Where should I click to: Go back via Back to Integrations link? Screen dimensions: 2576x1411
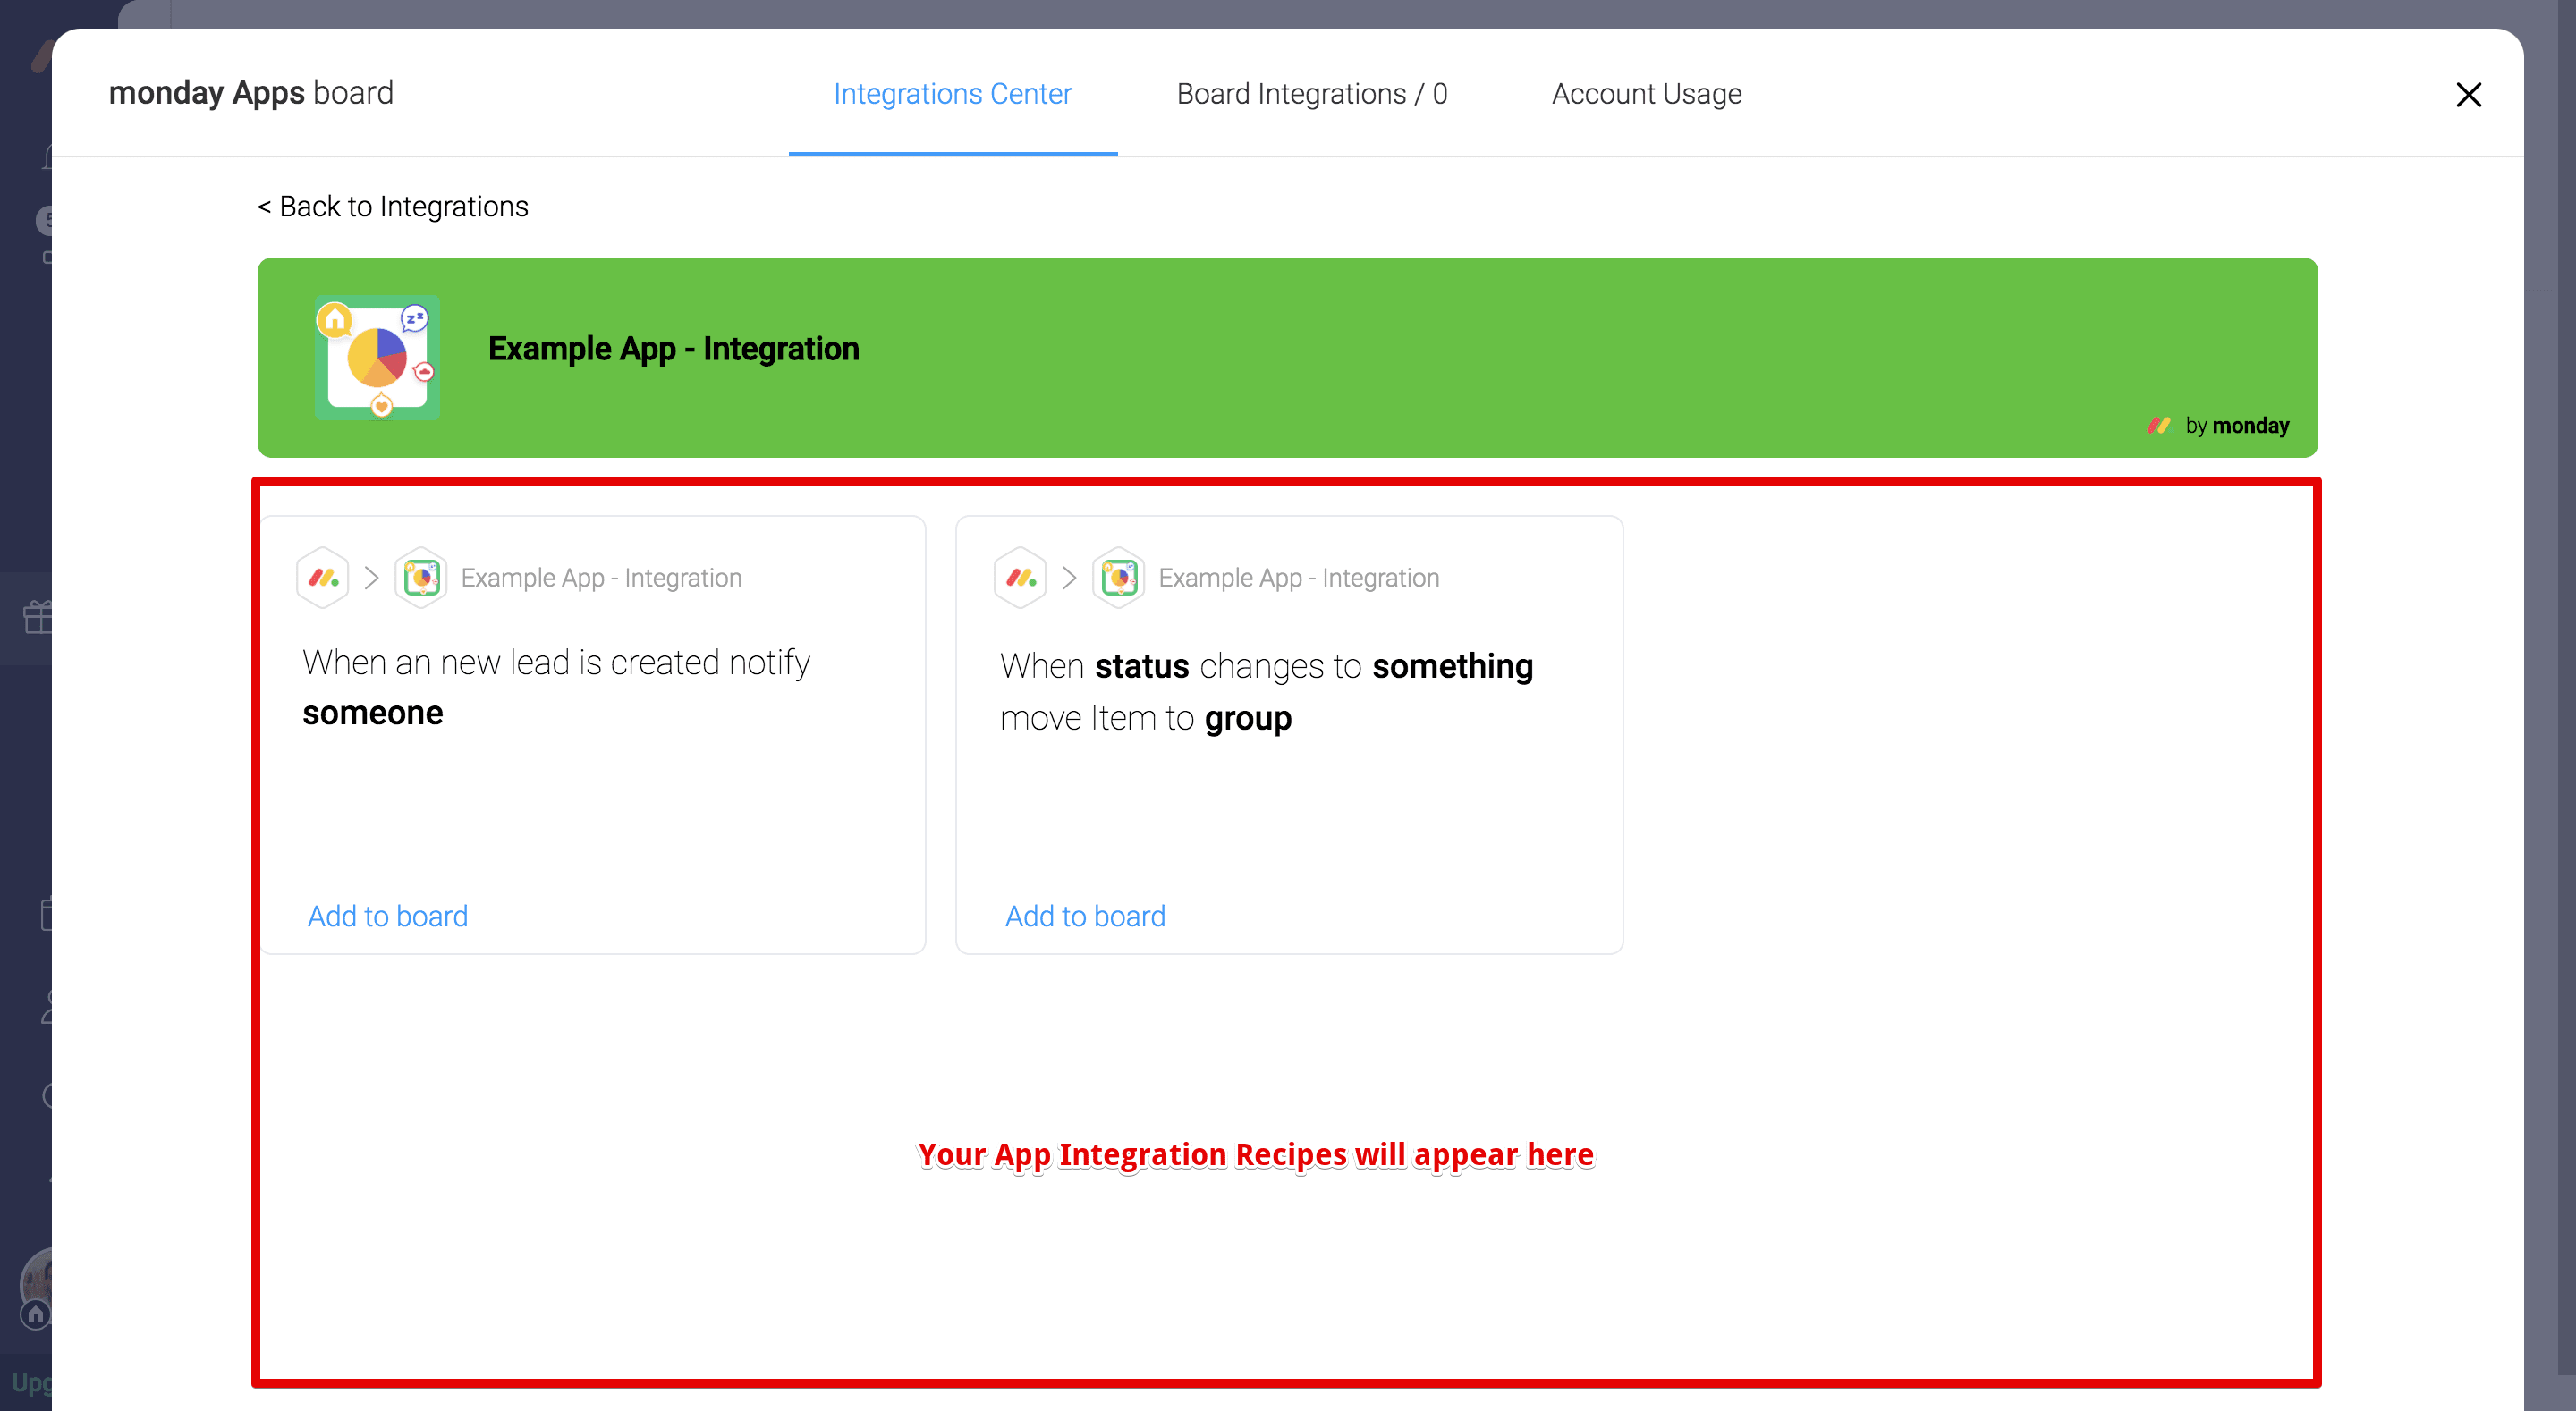(392, 206)
